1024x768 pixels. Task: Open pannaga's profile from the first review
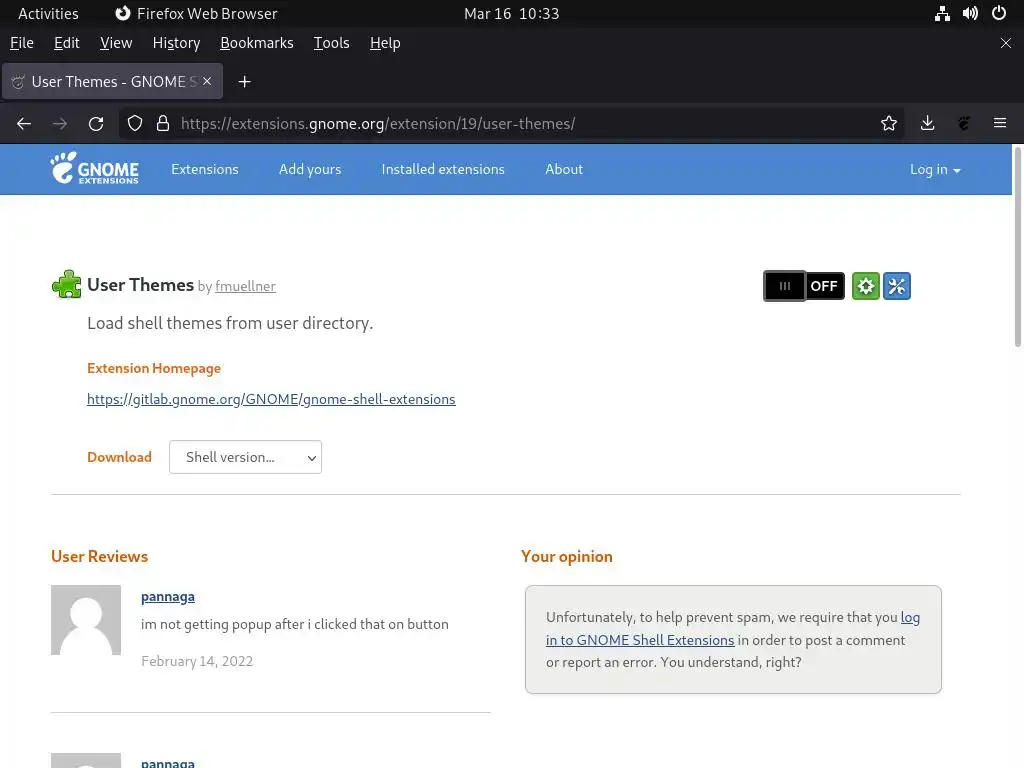point(168,596)
